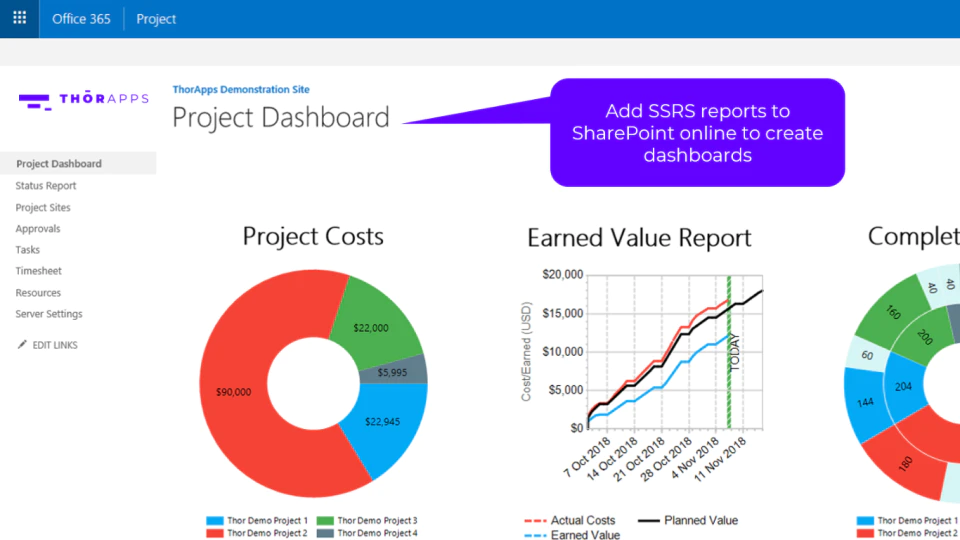
Task: Open the Office 365 app launcher grid
Action: click(x=20, y=18)
